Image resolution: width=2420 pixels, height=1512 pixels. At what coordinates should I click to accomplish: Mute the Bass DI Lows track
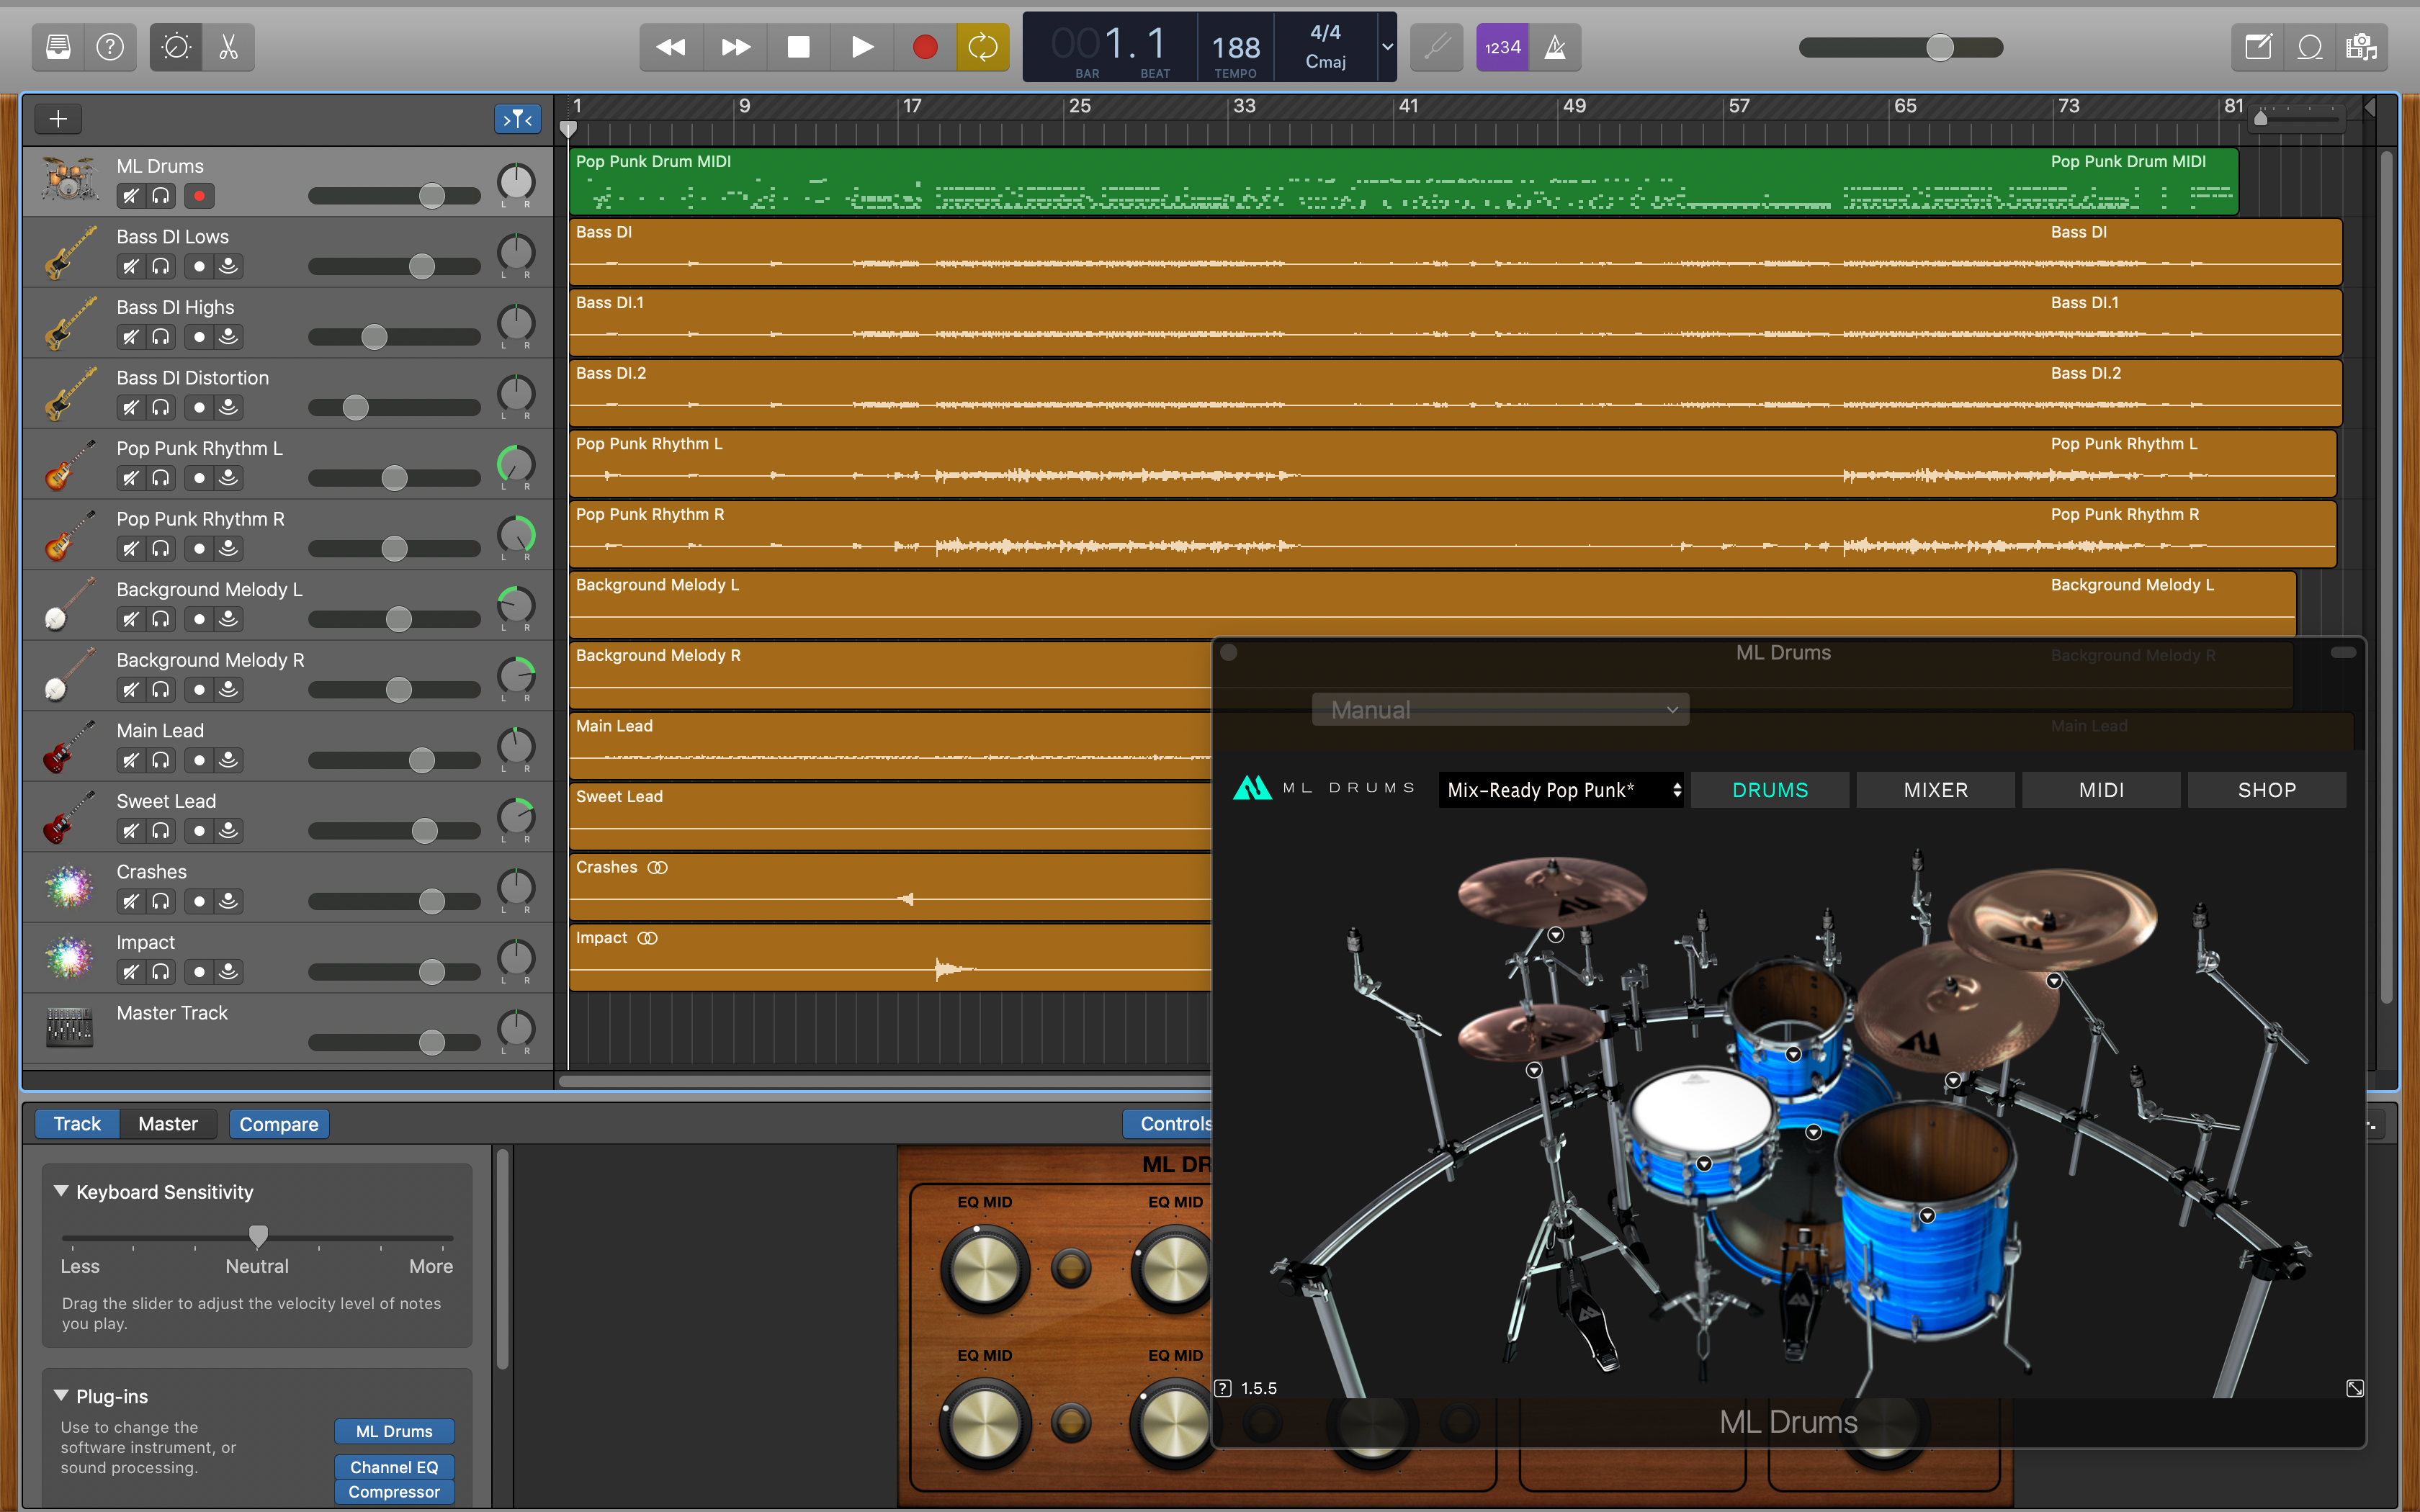coord(130,267)
